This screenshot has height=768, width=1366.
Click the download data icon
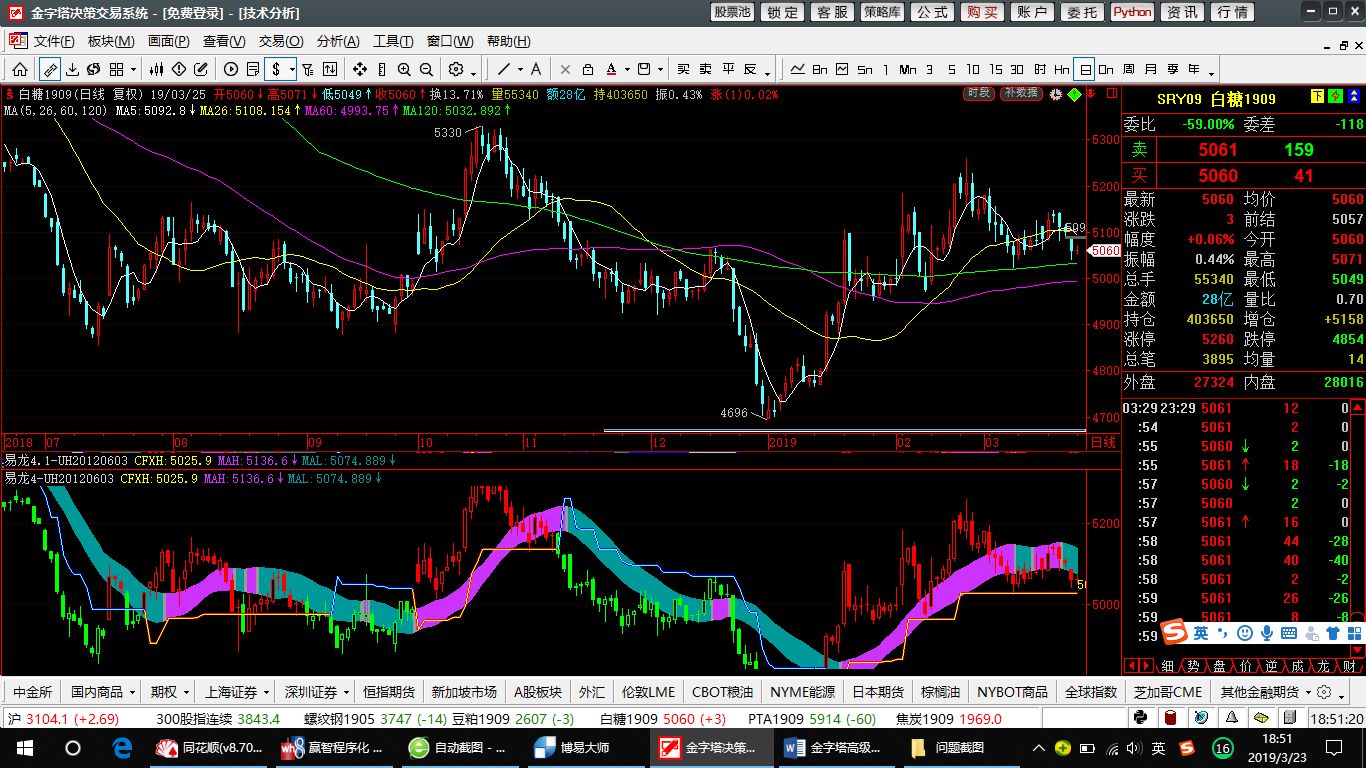click(x=72, y=69)
